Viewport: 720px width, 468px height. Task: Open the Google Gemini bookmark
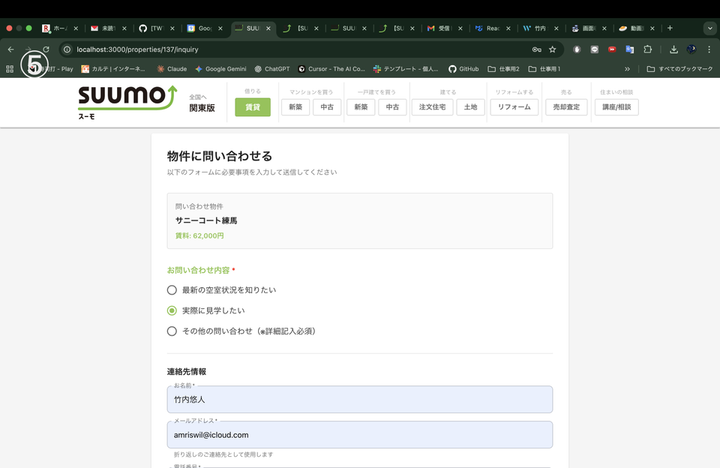pyautogui.click(x=221, y=69)
